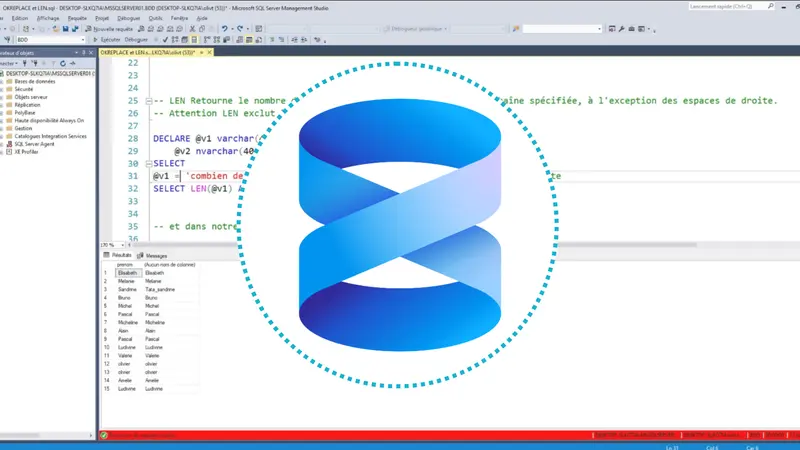Open the Requête menu

[x=77, y=18]
